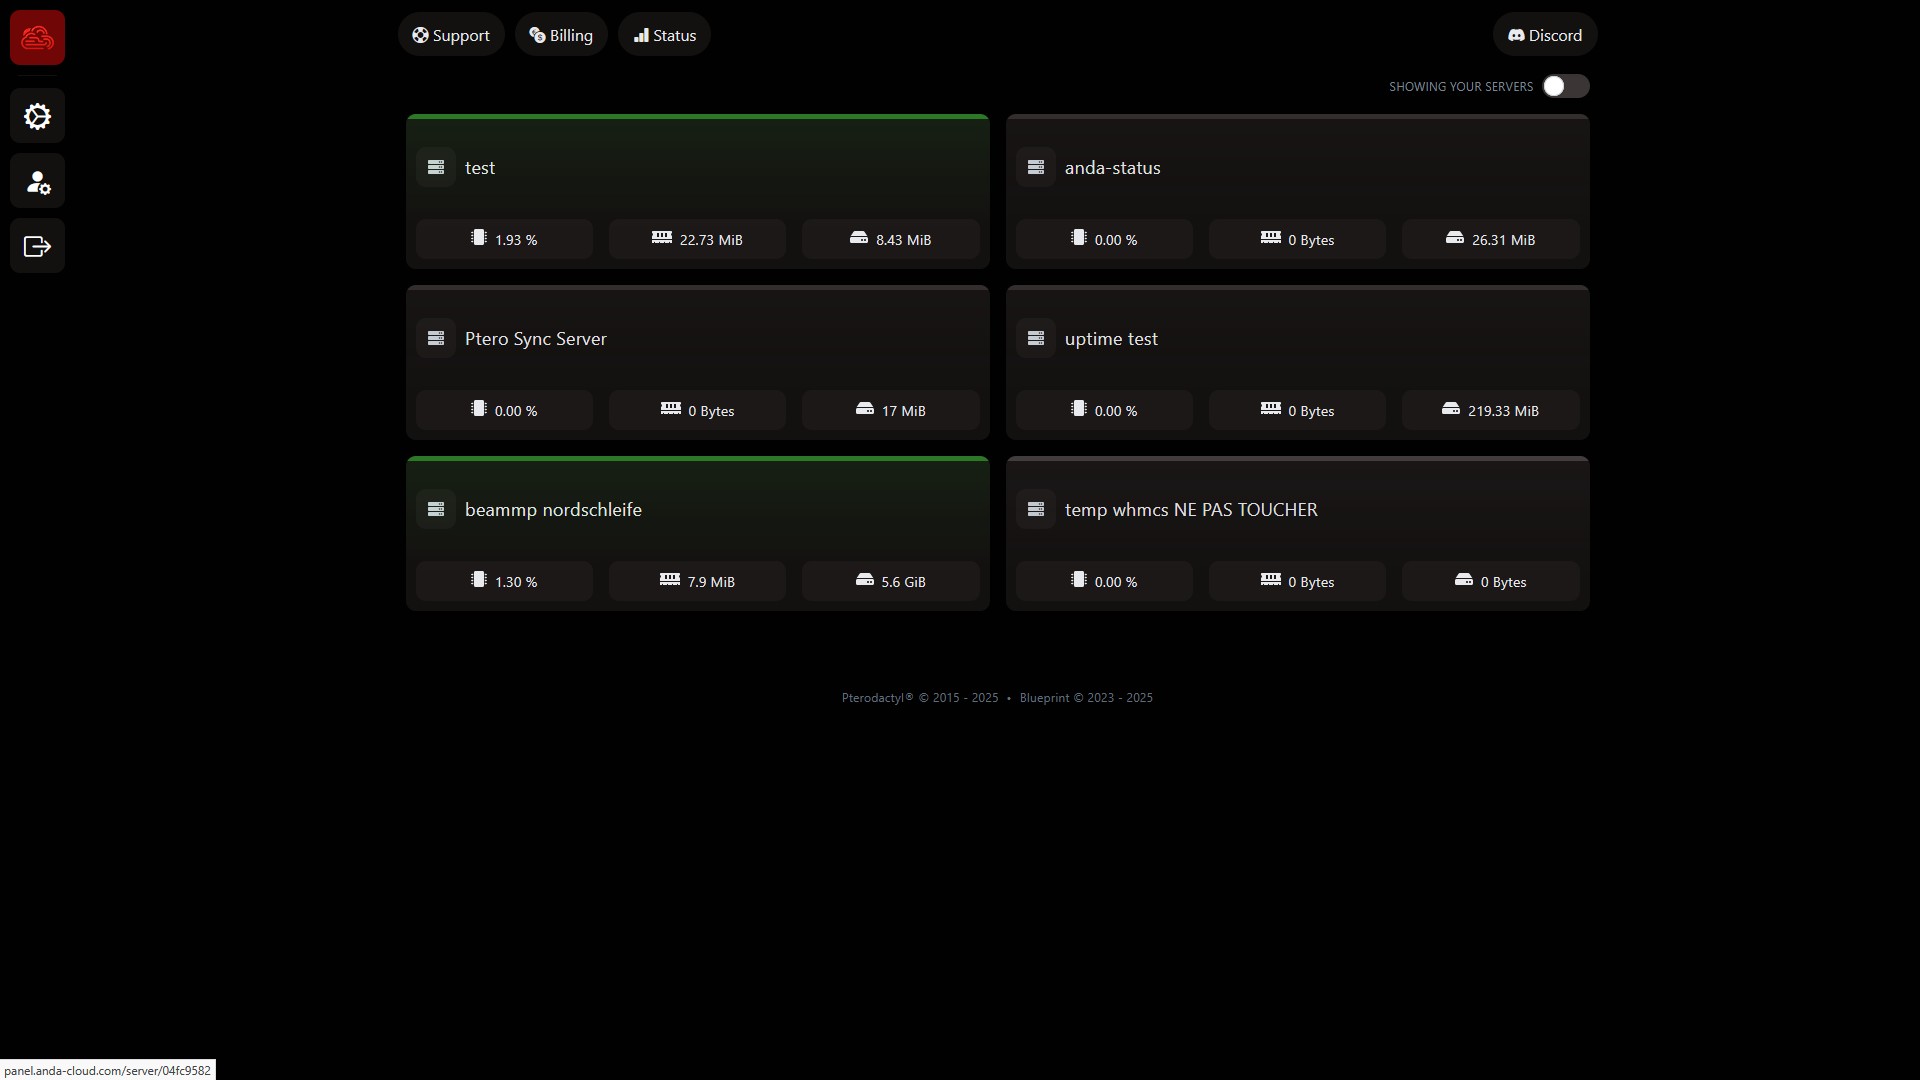Open the Status page link
The height and width of the screenshot is (1080, 1920).
coord(664,35)
